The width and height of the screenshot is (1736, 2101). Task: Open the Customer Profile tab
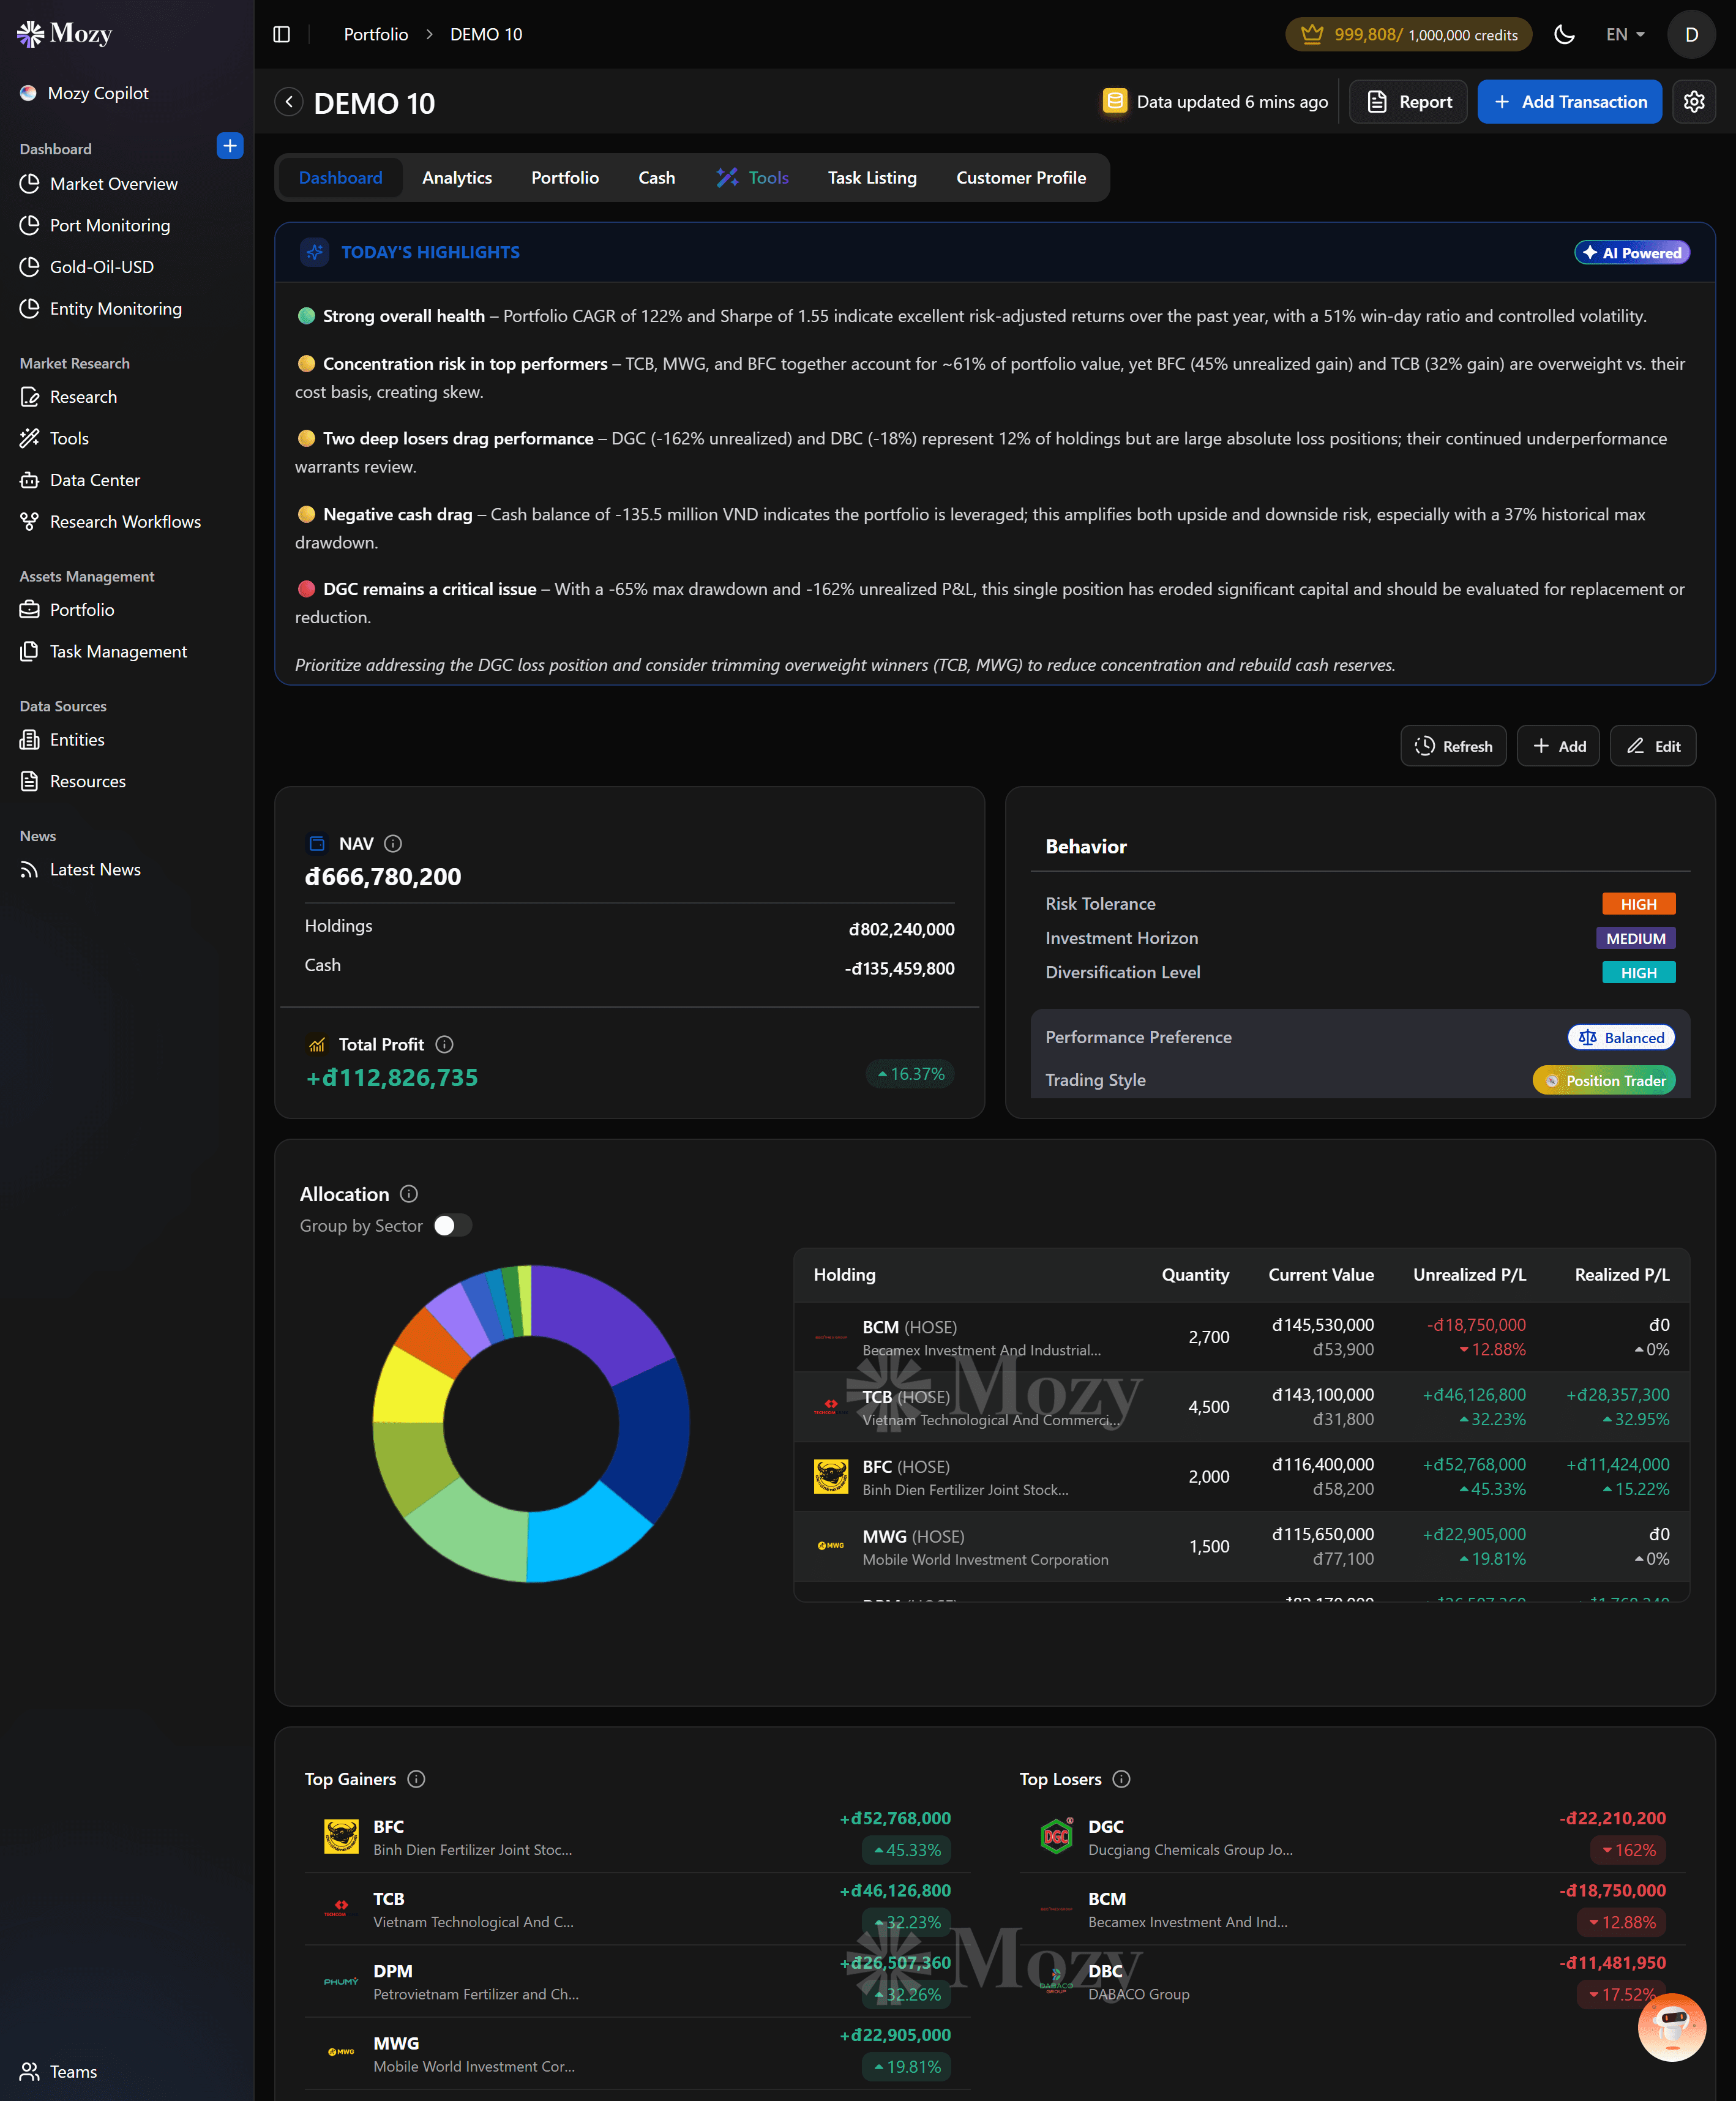1021,177
